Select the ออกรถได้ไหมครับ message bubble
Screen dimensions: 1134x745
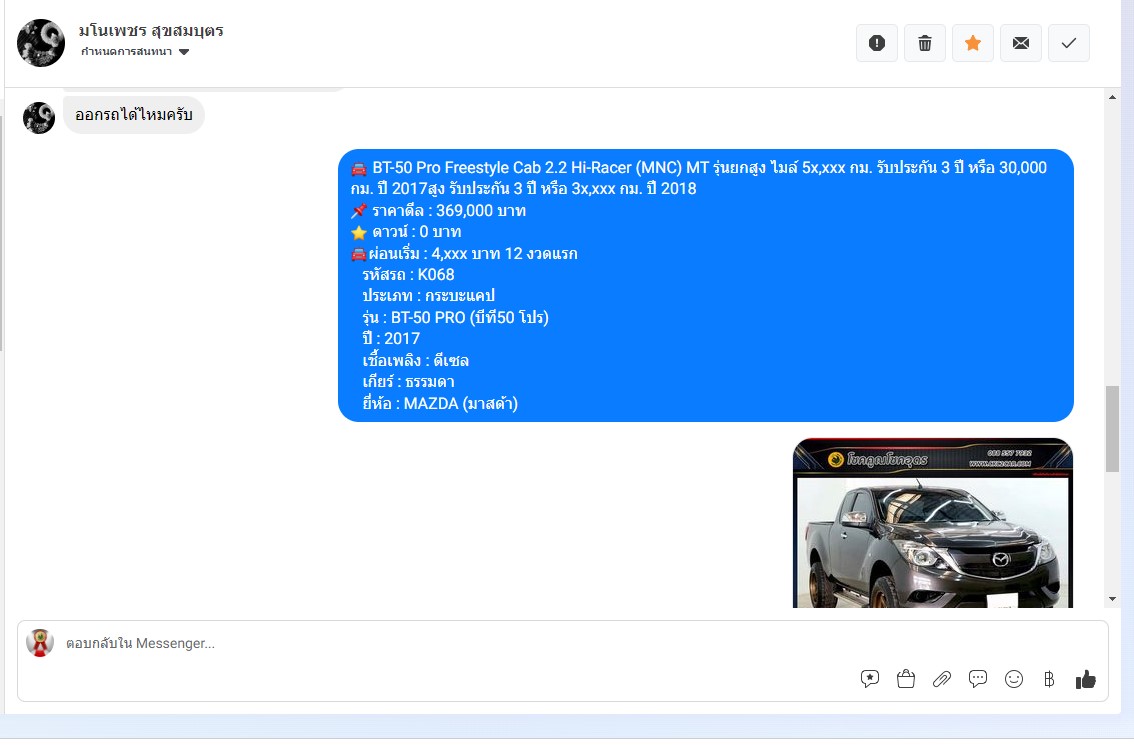[x=134, y=115]
